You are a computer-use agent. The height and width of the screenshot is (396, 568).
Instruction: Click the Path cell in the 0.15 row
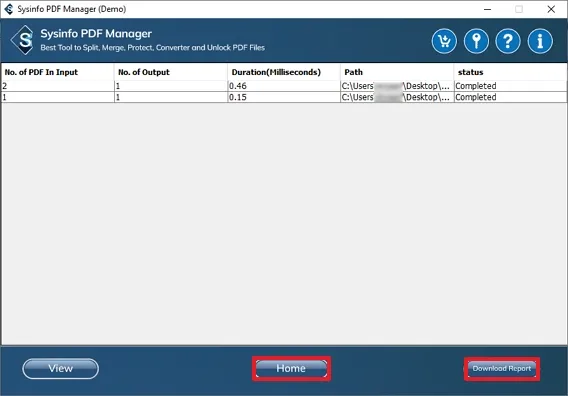(x=397, y=97)
